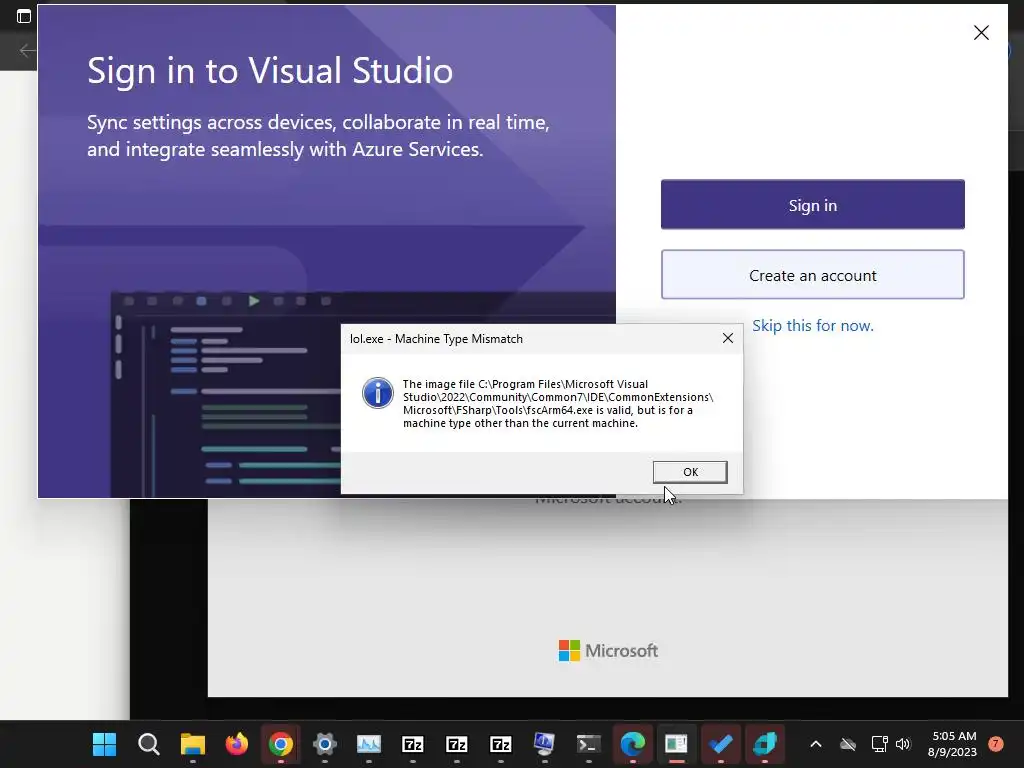Click the Sign in to Visual Studio heading
This screenshot has height=768, width=1024.
pos(270,70)
